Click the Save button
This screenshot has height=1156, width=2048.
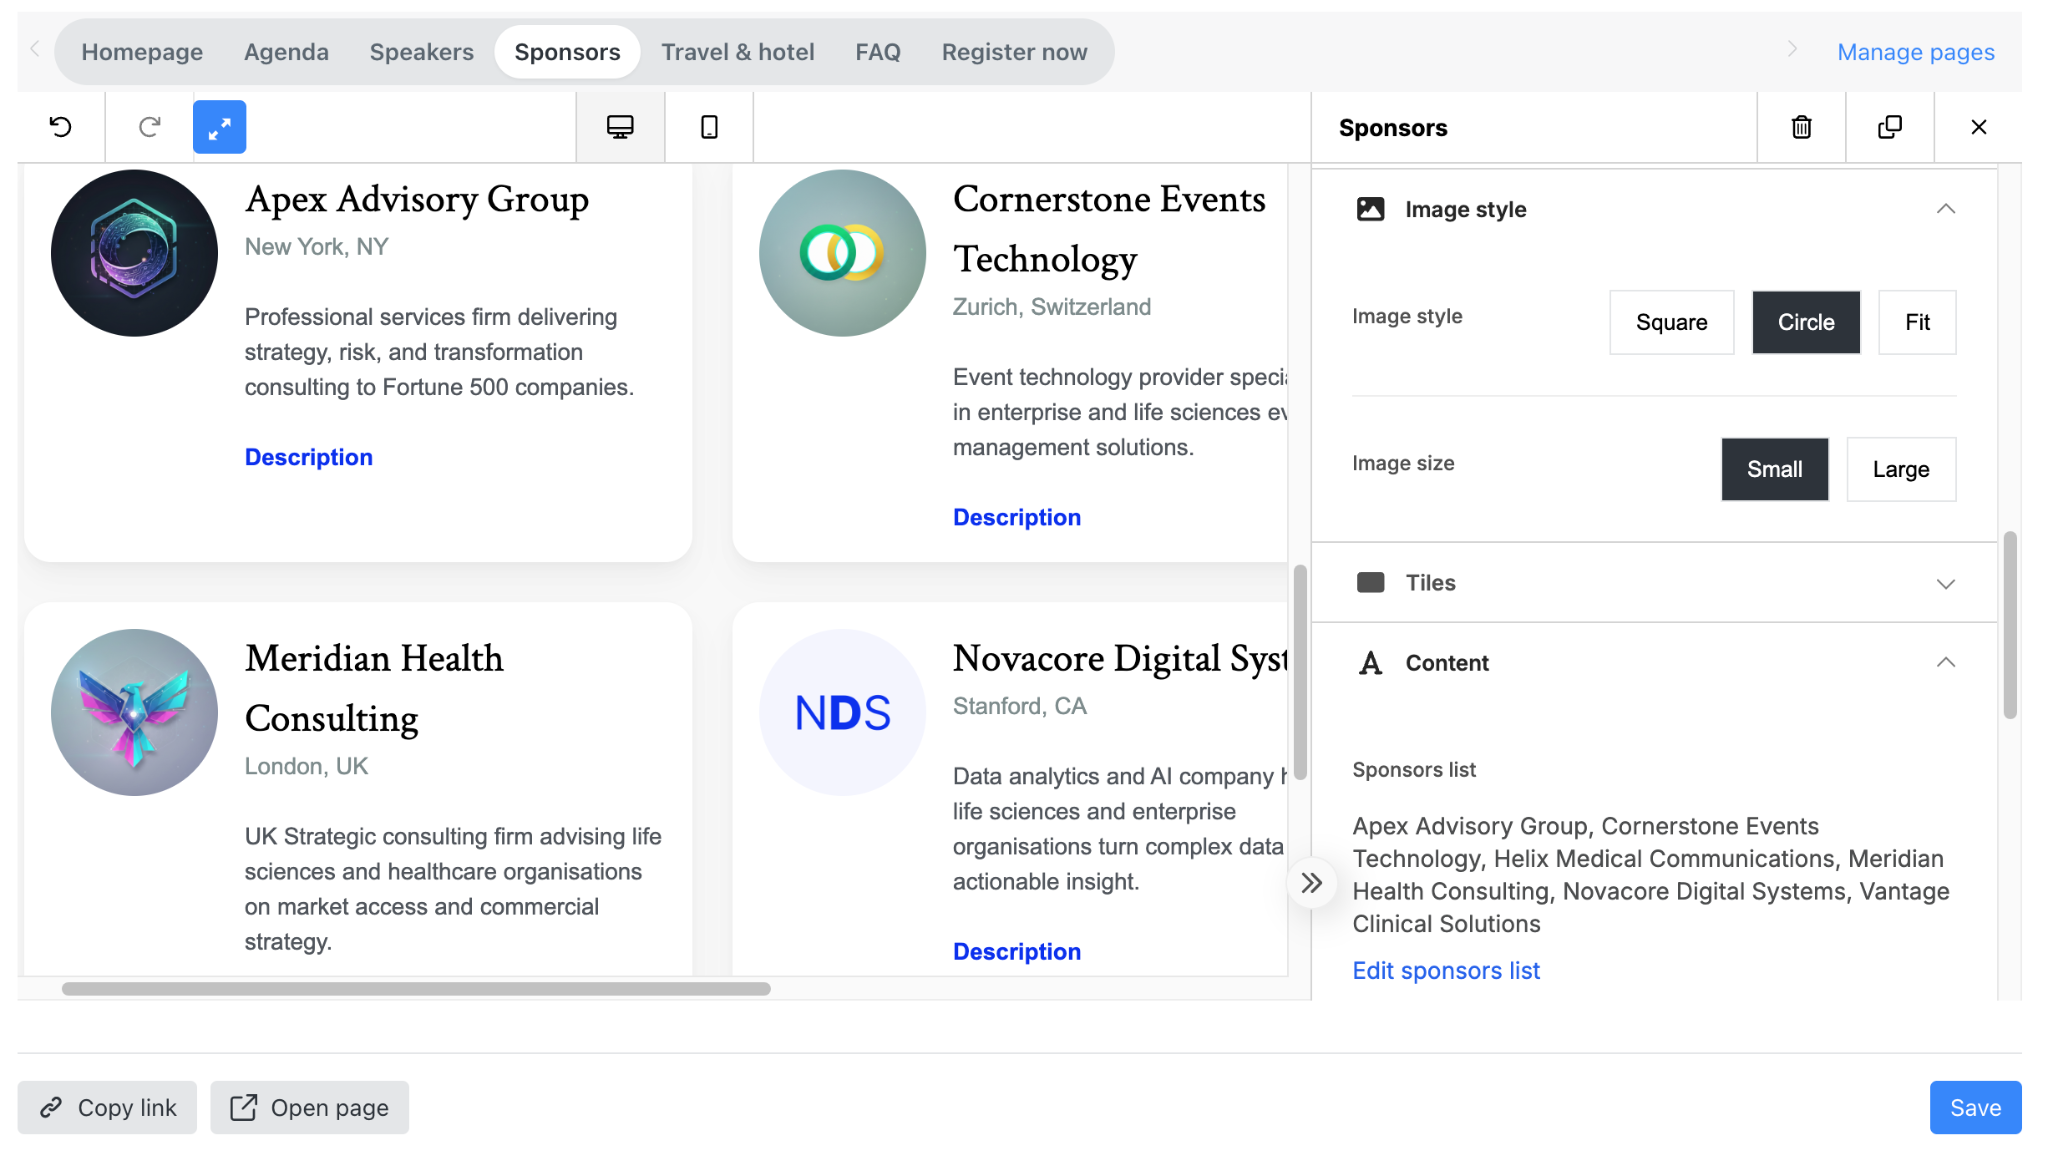pyautogui.click(x=1975, y=1107)
